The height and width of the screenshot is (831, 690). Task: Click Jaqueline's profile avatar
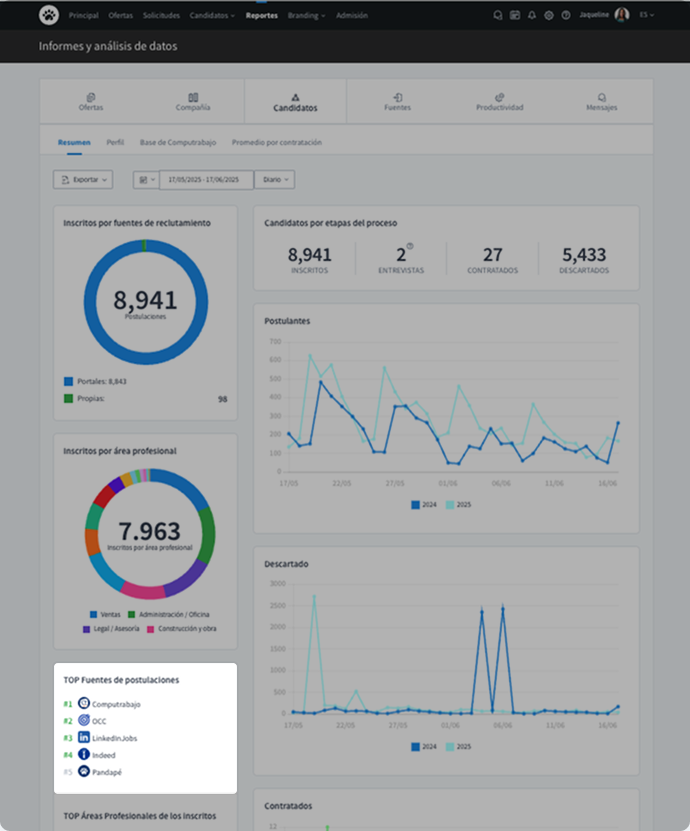(622, 15)
